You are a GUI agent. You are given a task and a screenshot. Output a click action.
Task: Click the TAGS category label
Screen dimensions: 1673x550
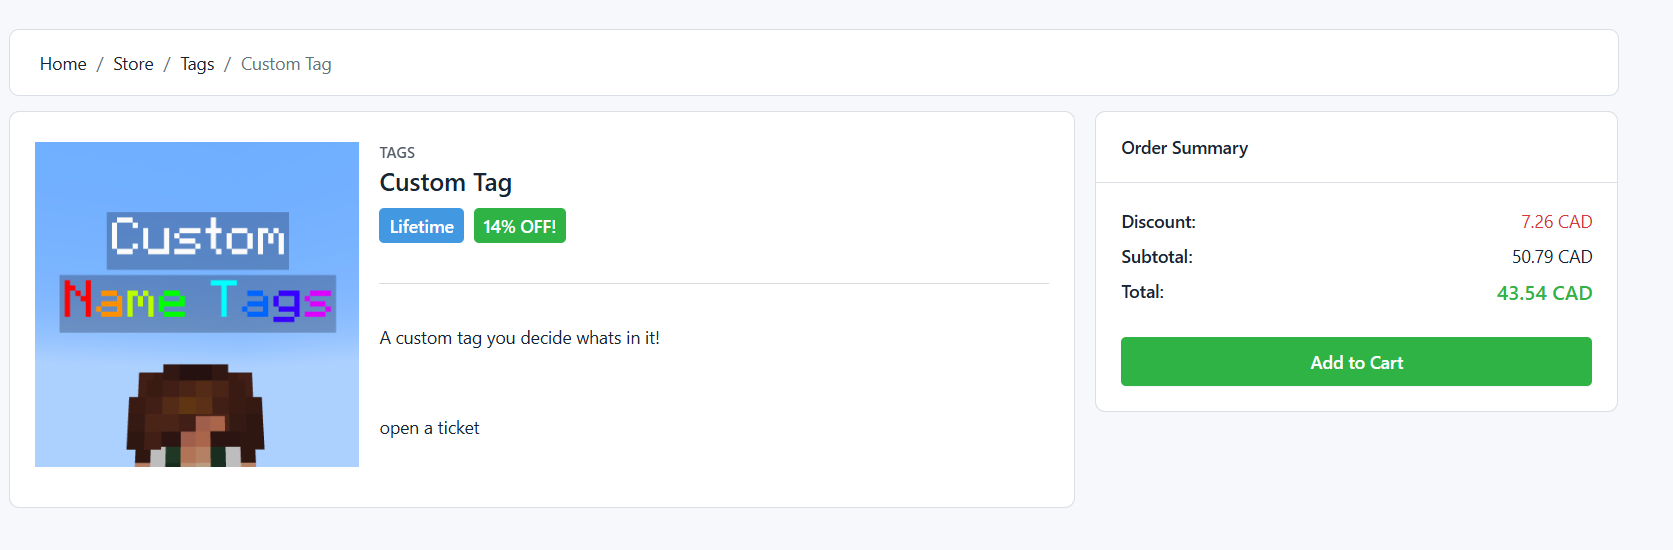point(397,153)
